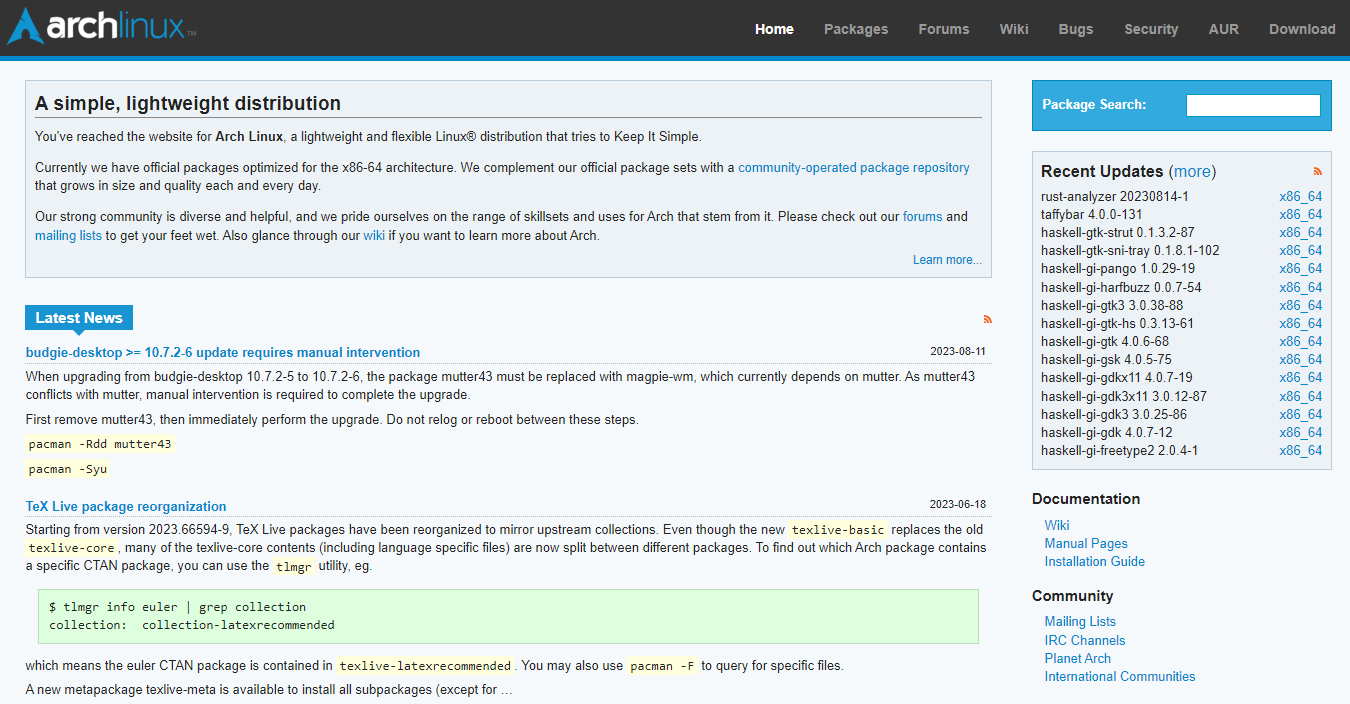Viewport: 1350px width, 704px height.
Task: Open the Planet Arch link
Action: 1078,659
